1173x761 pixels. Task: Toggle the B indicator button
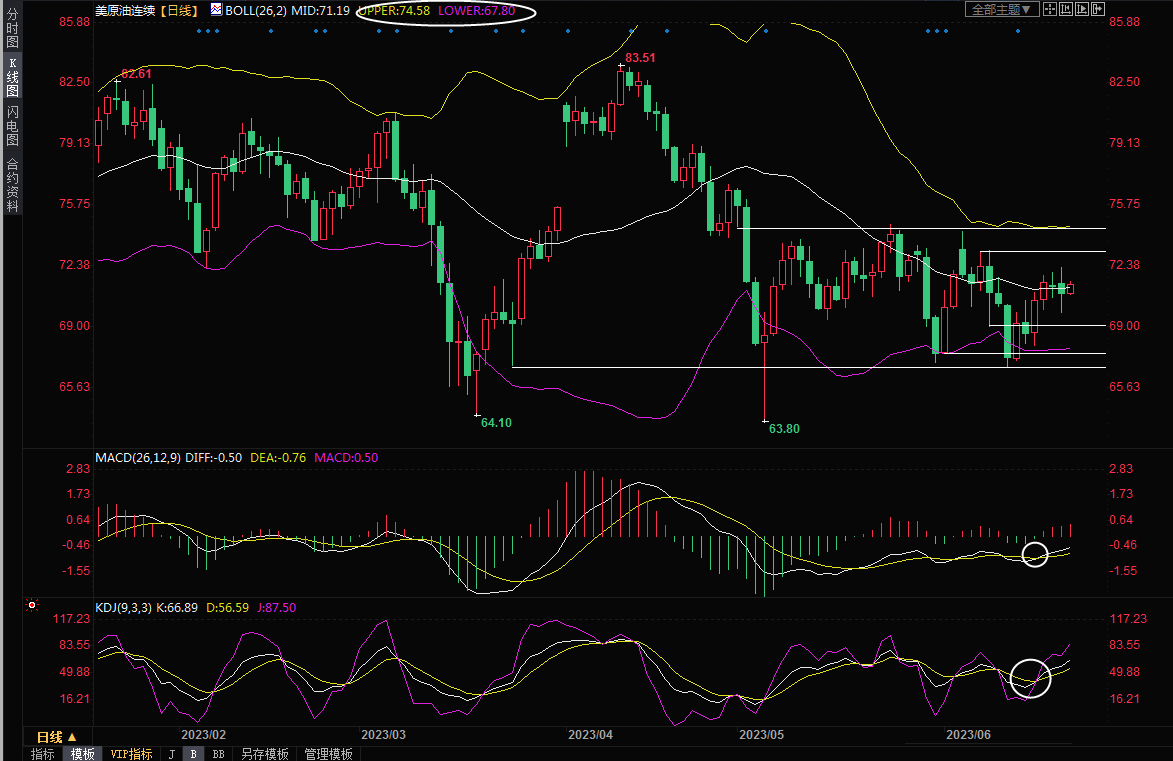click(193, 754)
